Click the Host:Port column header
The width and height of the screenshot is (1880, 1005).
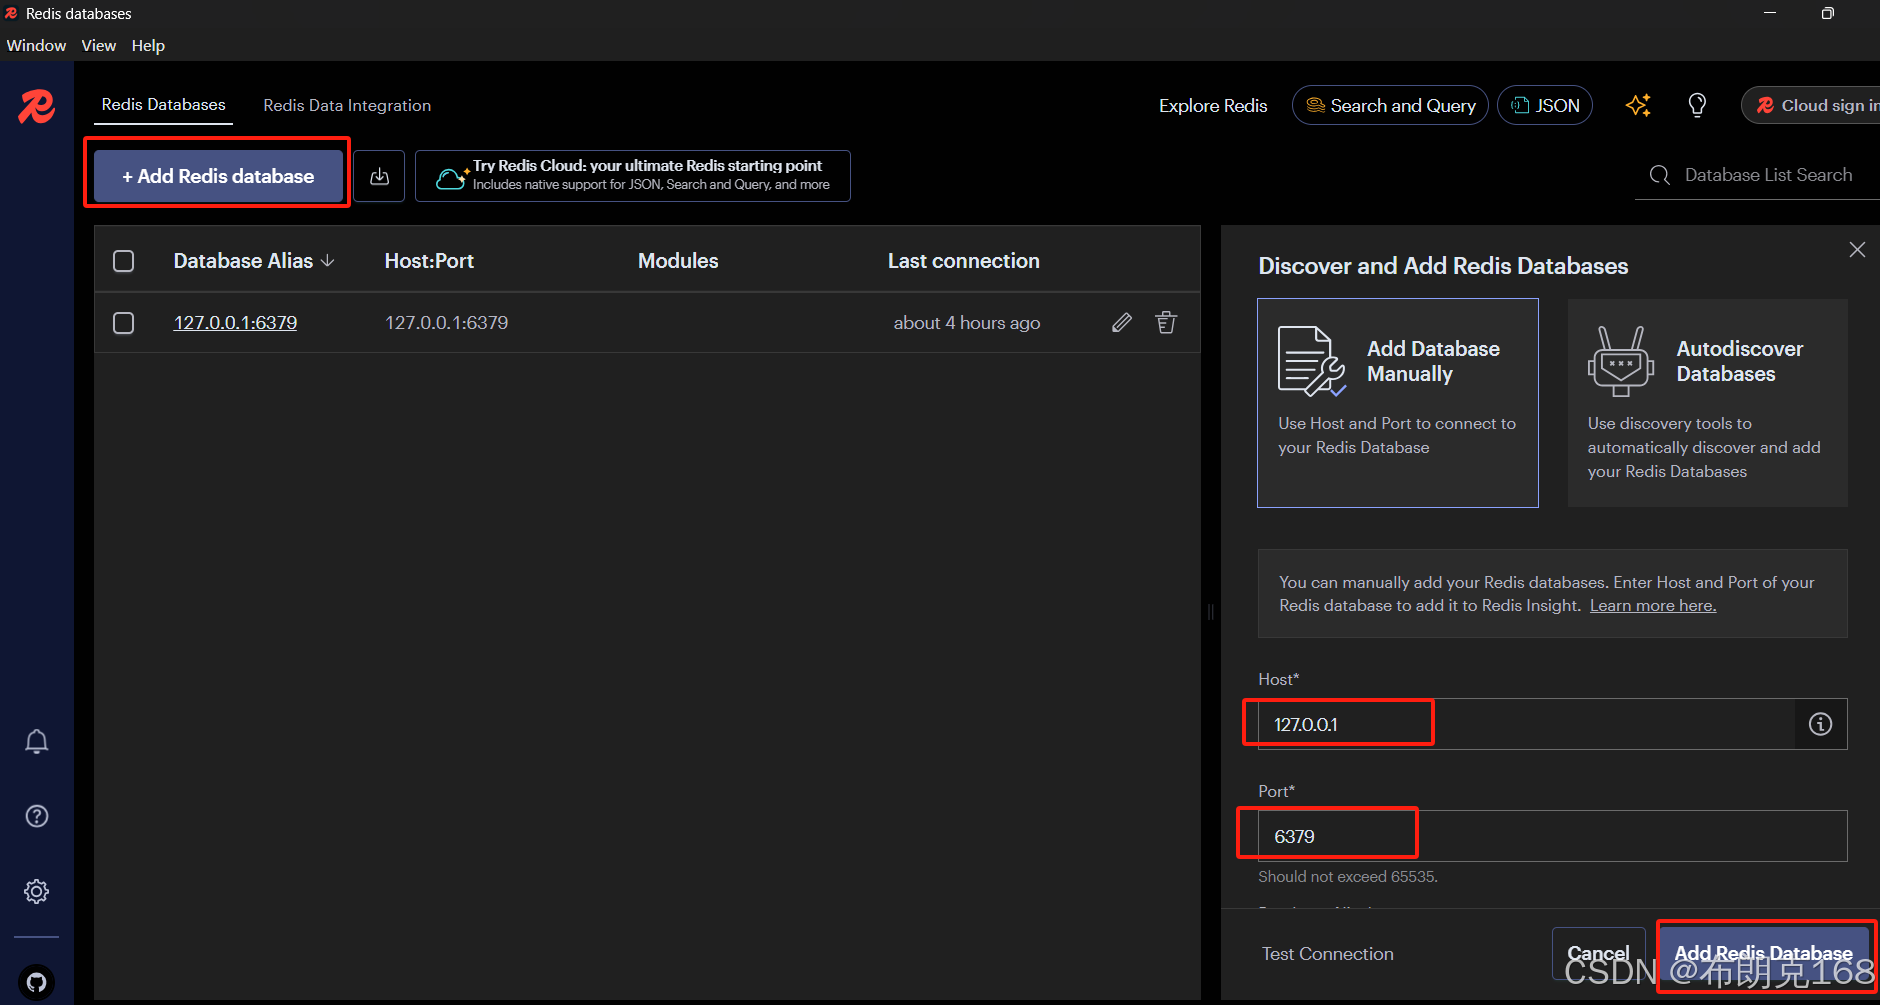click(429, 261)
